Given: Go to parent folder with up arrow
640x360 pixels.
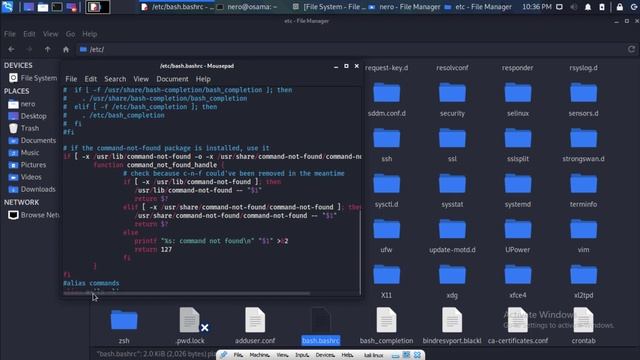Looking at the screenshot, I should click(48, 49).
